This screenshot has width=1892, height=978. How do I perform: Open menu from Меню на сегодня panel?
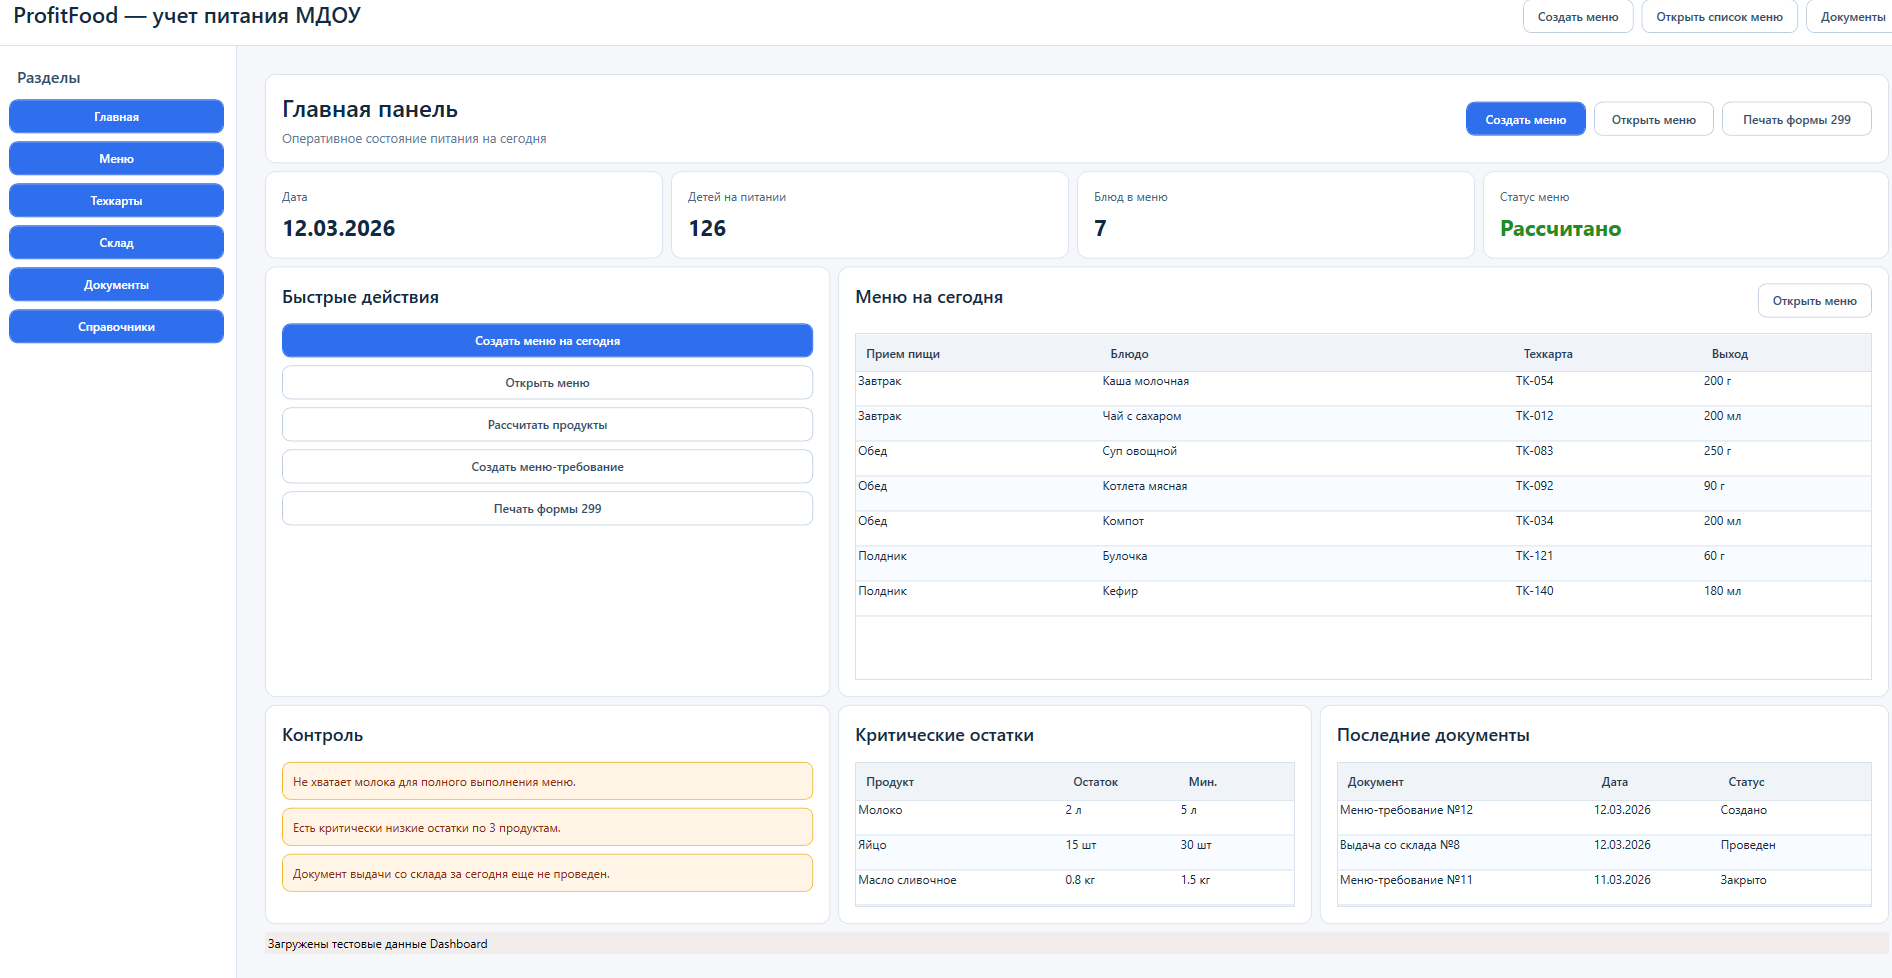(x=1814, y=301)
